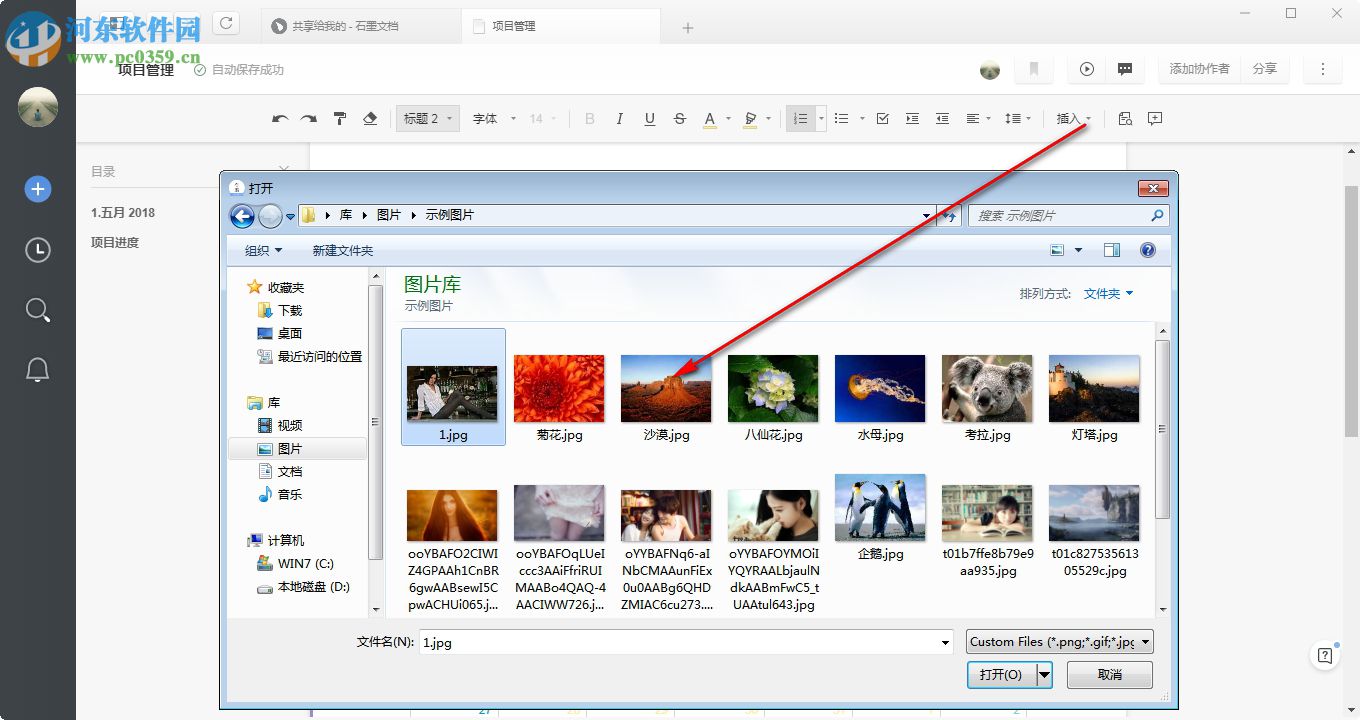The width and height of the screenshot is (1360, 720).
Task: Select WIN7 (C:) drive
Action: [x=295, y=564]
